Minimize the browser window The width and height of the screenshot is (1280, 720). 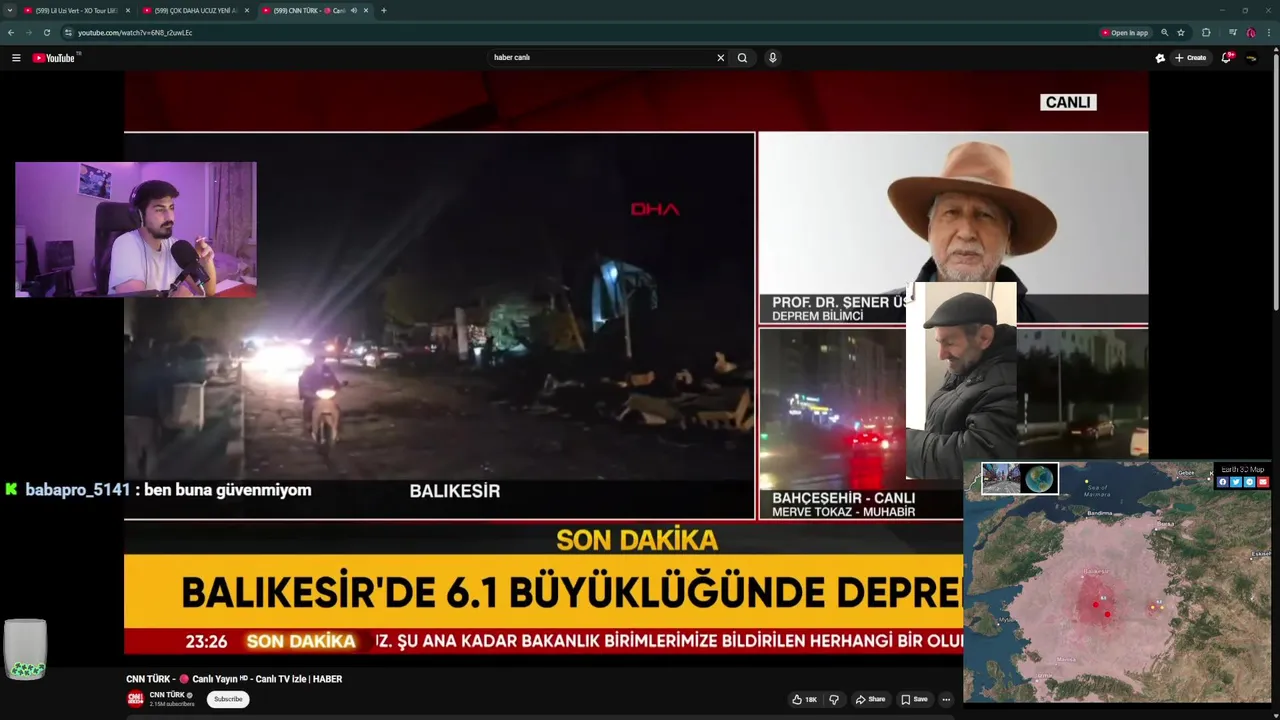[1221, 10]
